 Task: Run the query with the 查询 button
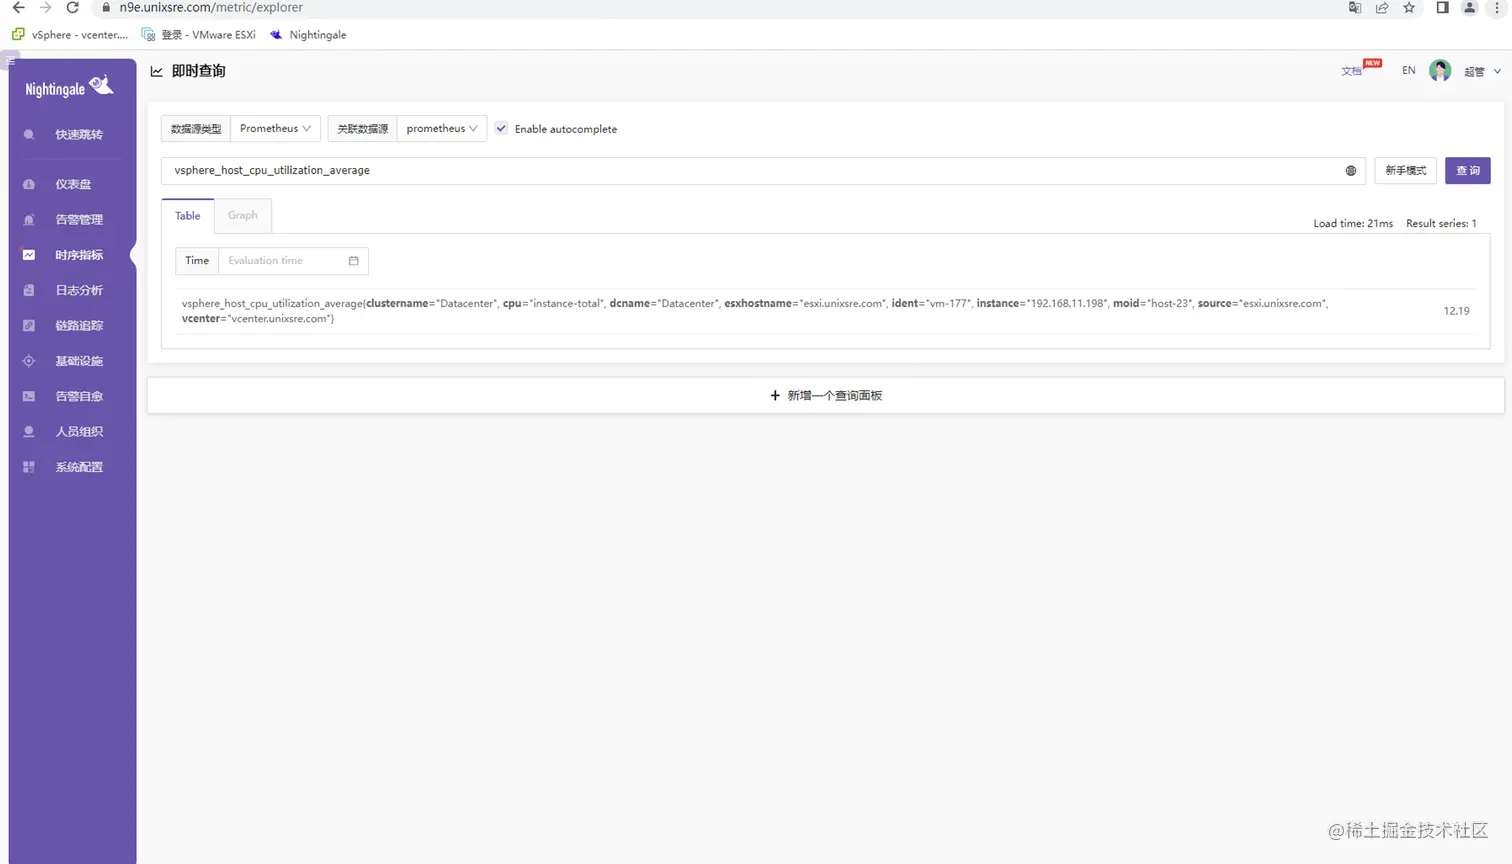point(1467,170)
